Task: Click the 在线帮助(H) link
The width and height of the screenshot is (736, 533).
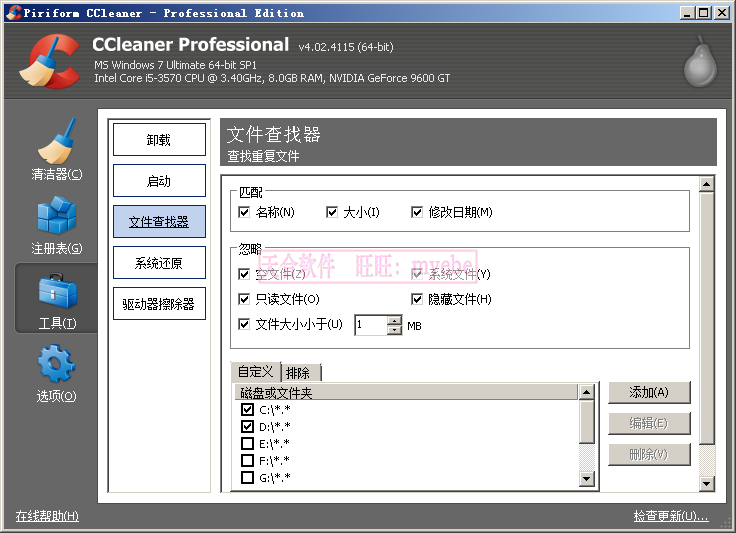Action: pyautogui.click(x=47, y=516)
